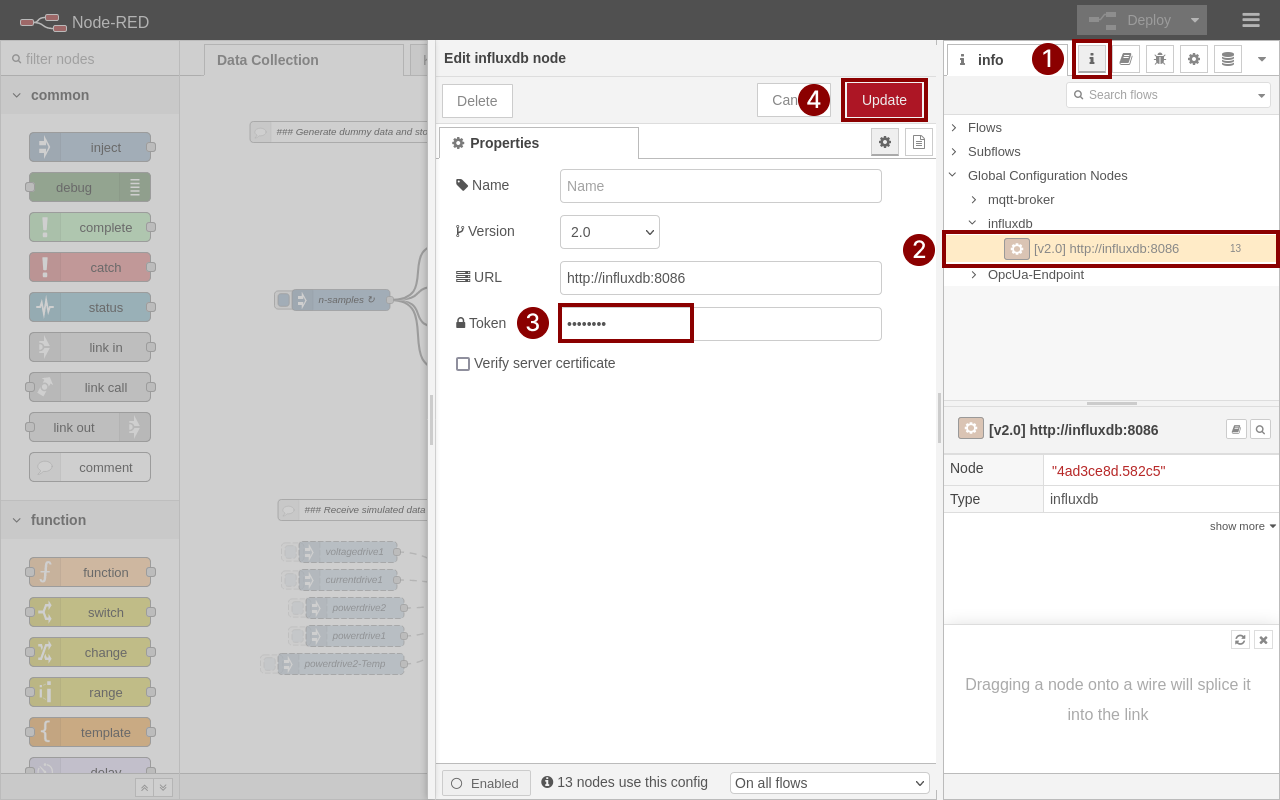Switch to the Debug messages bug icon

click(1159, 59)
